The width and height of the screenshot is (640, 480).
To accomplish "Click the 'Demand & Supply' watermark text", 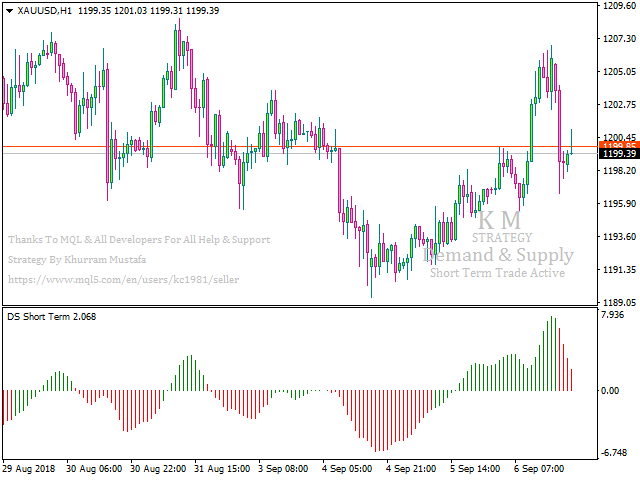I will (x=499, y=255).
